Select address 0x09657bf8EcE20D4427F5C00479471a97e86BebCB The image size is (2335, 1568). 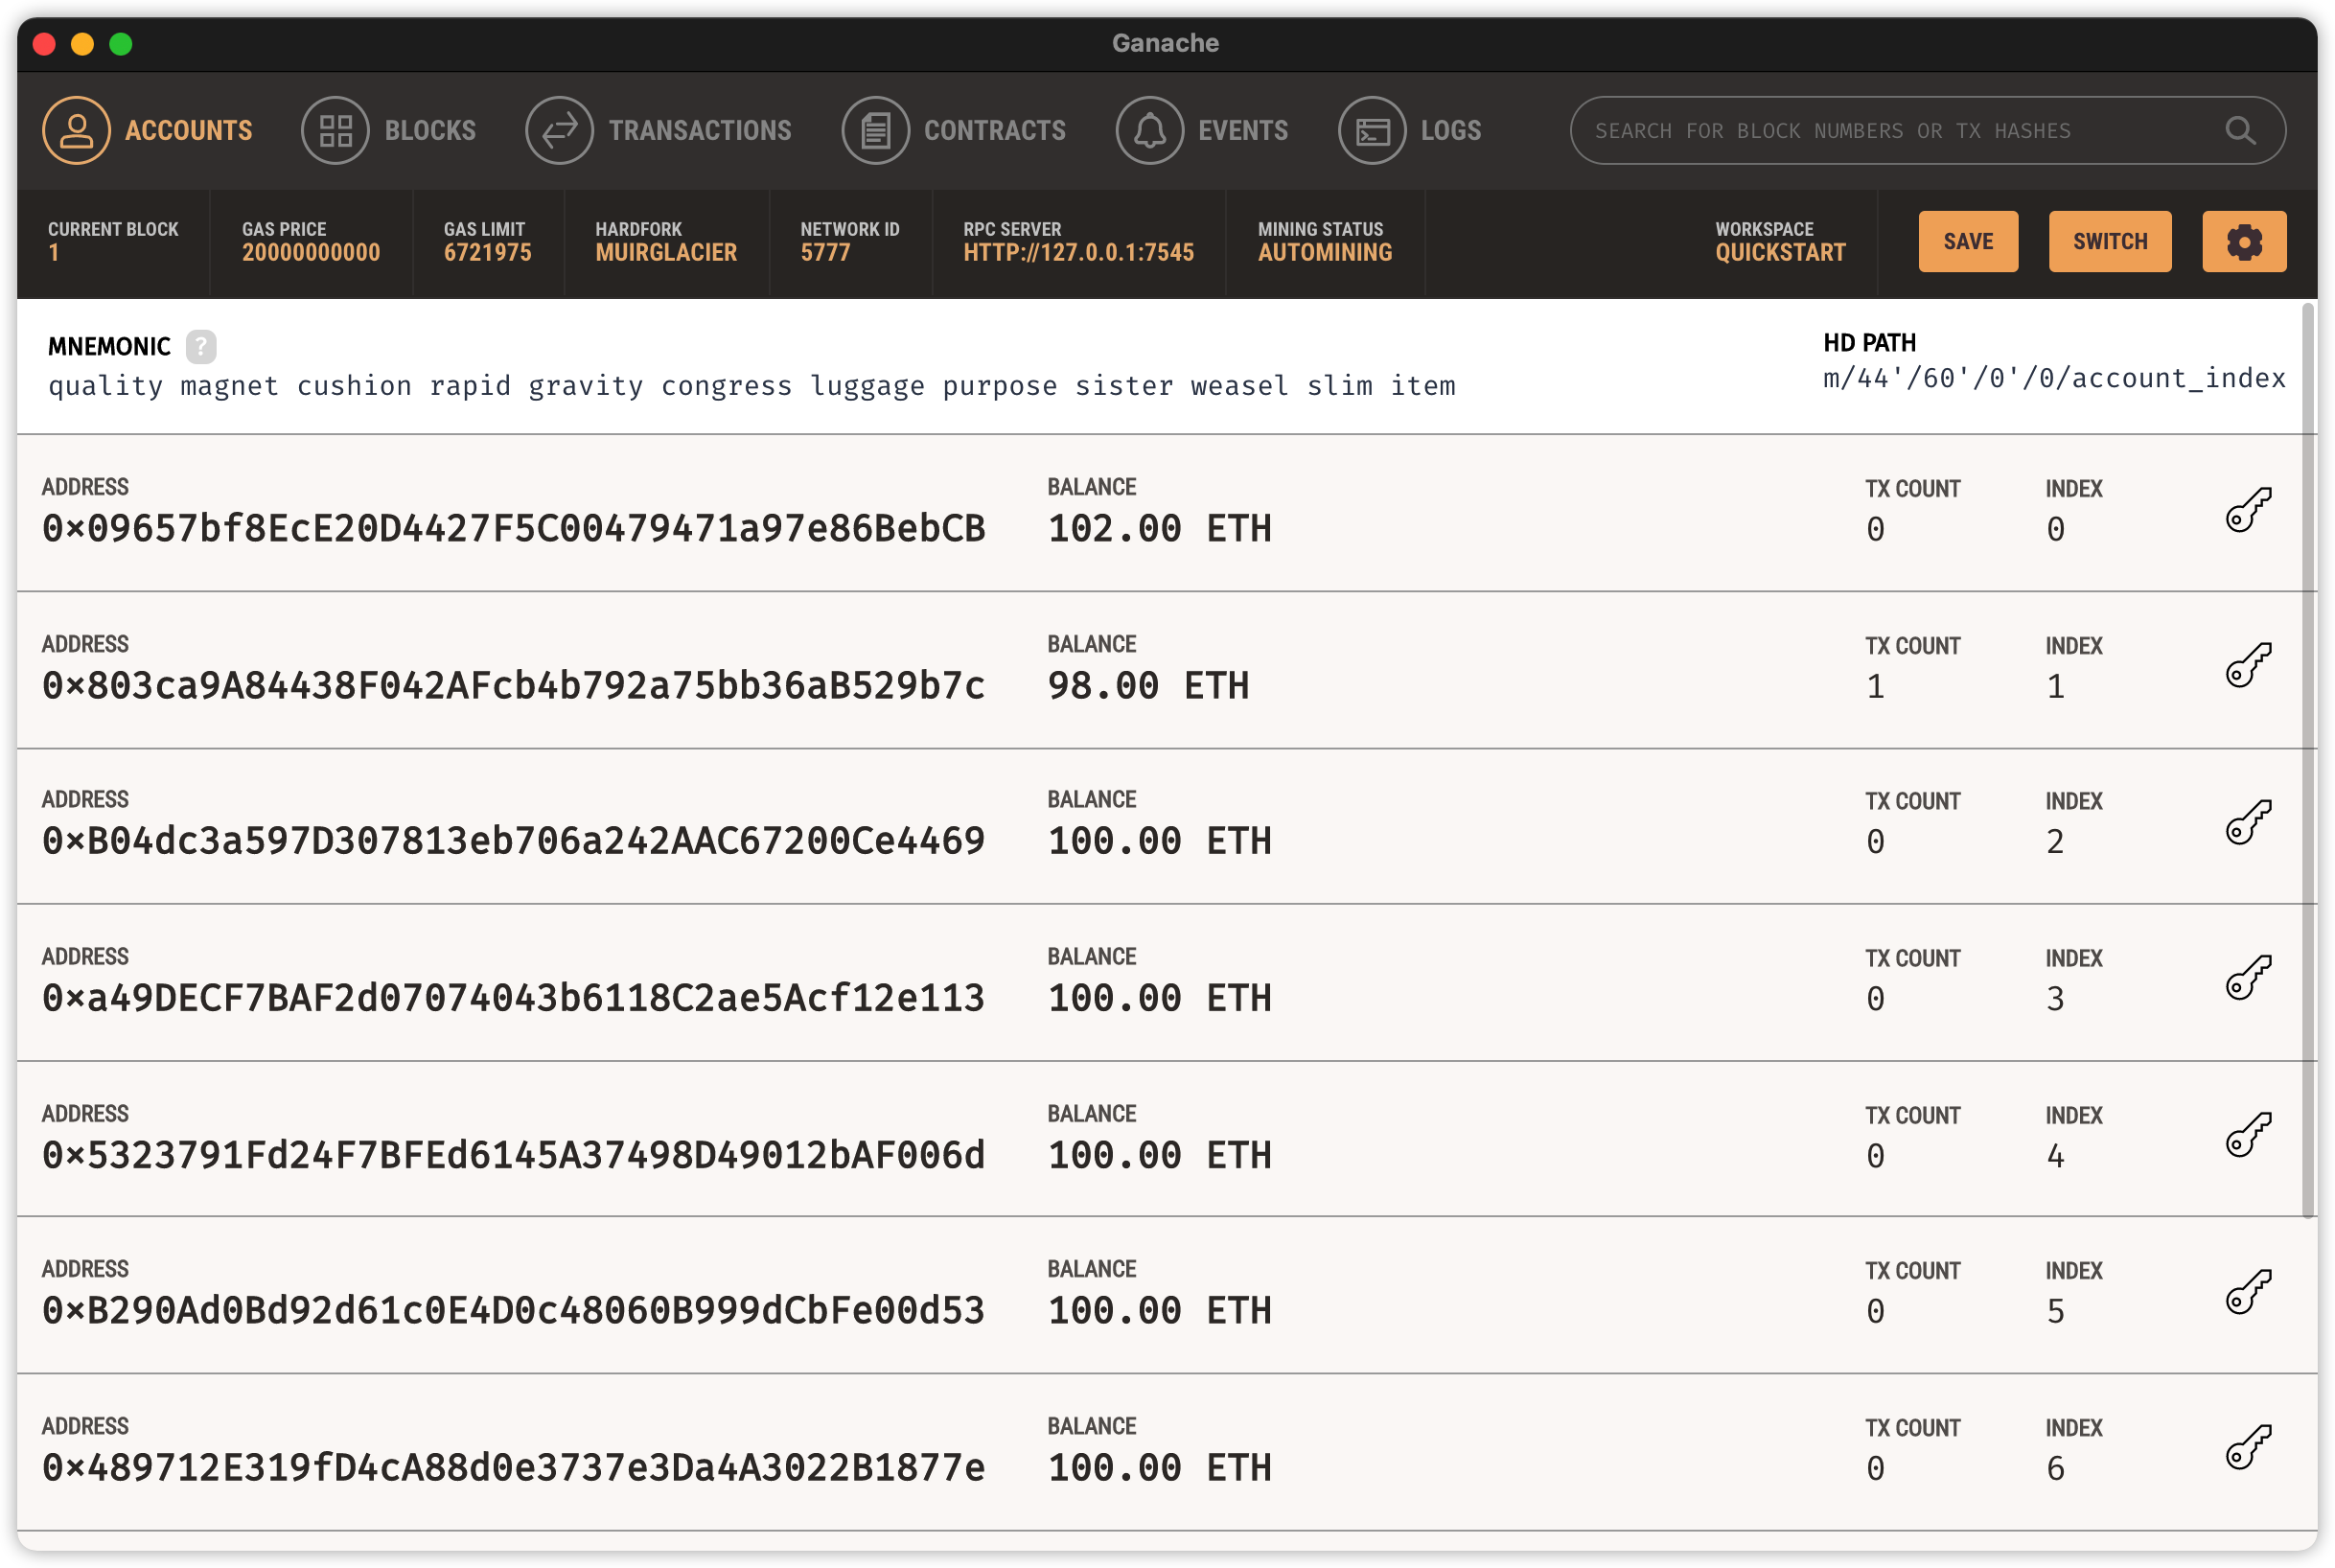(x=514, y=529)
